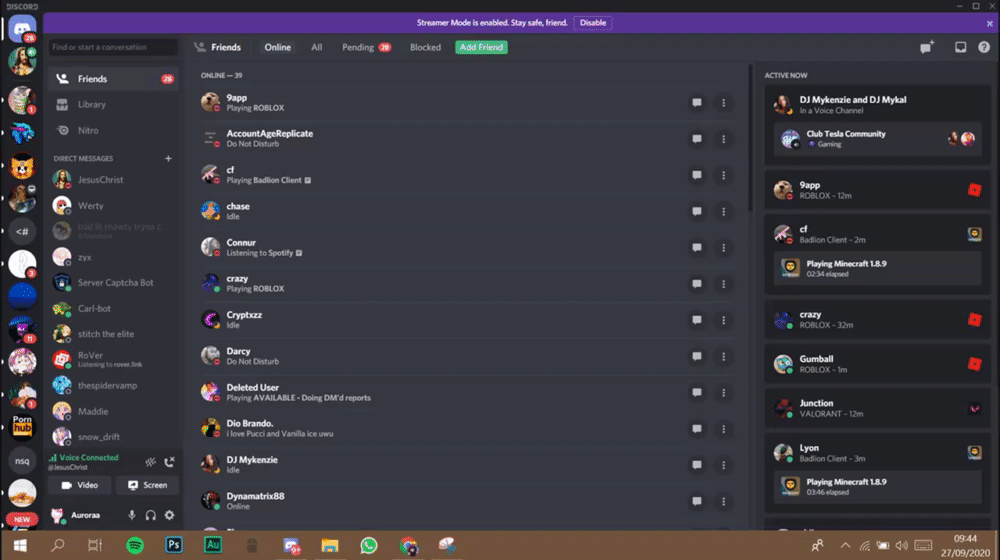Screen dimensions: 1000x560
Task: Message Cryptxzz via chat icon
Action: pyautogui.click(x=696, y=320)
